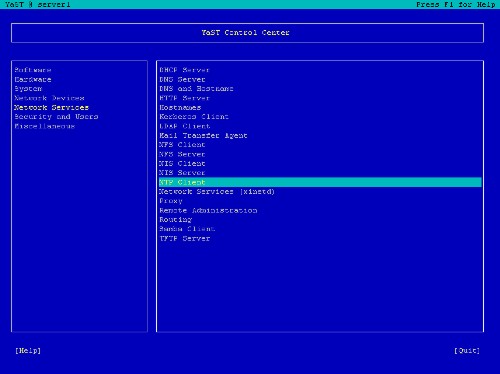The height and width of the screenshot is (374, 500).
Task: Select the Hostnames module
Action: click(180, 107)
